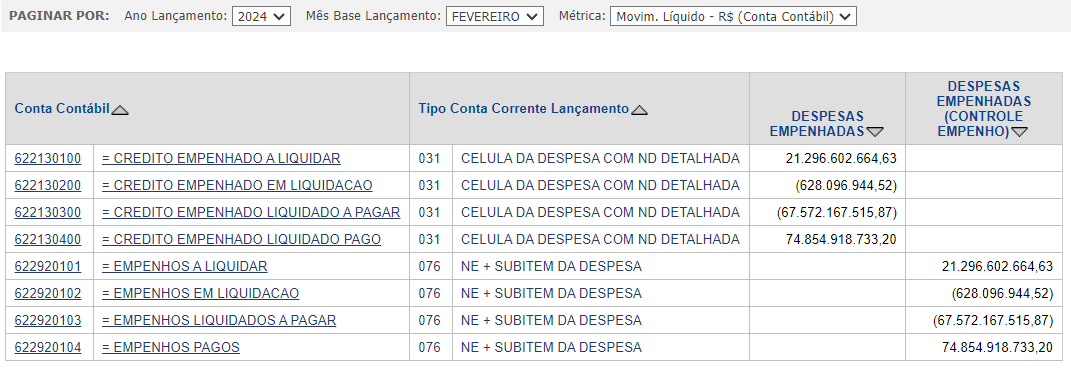
Task: Open Ano Lançamento 2024 dropdown
Action: click(x=262, y=16)
